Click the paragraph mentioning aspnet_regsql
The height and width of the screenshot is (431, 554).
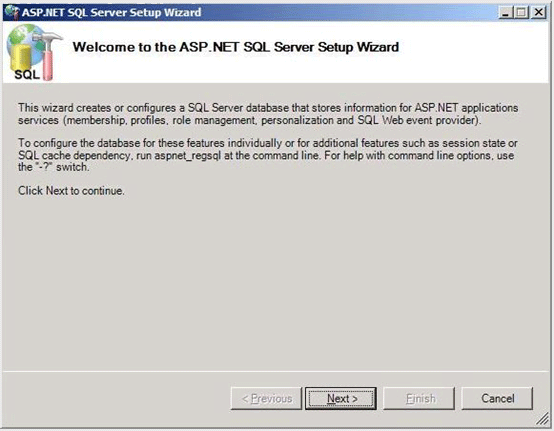pyautogui.click(x=268, y=155)
